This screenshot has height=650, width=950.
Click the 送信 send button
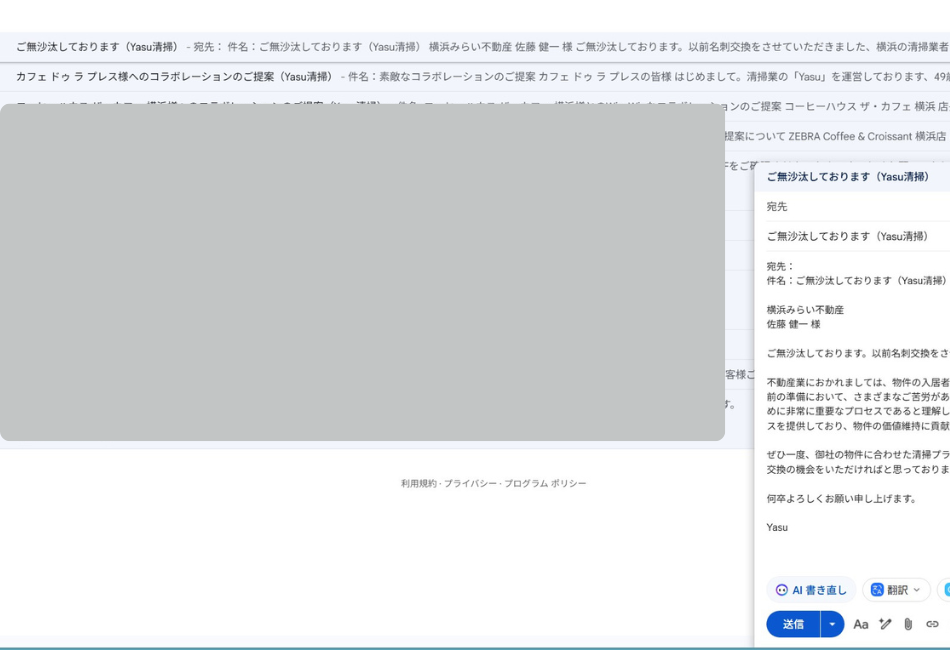click(793, 624)
